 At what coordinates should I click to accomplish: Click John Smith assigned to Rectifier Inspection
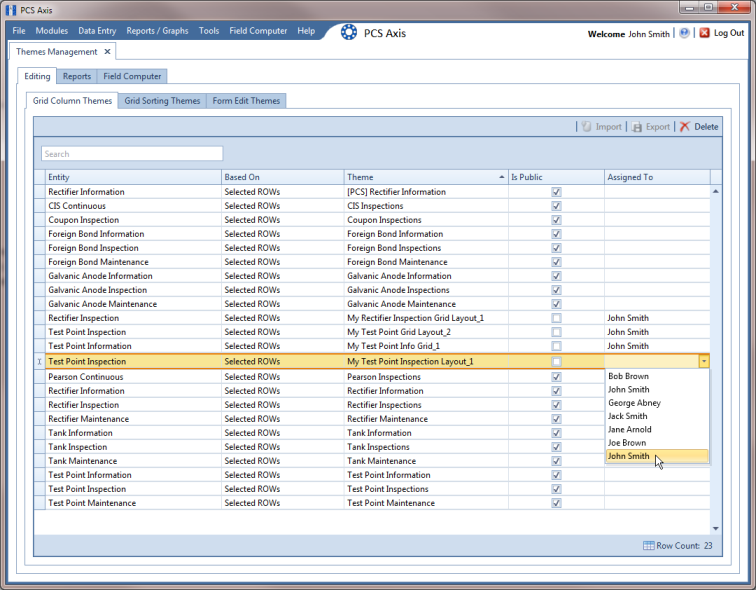[657, 318]
